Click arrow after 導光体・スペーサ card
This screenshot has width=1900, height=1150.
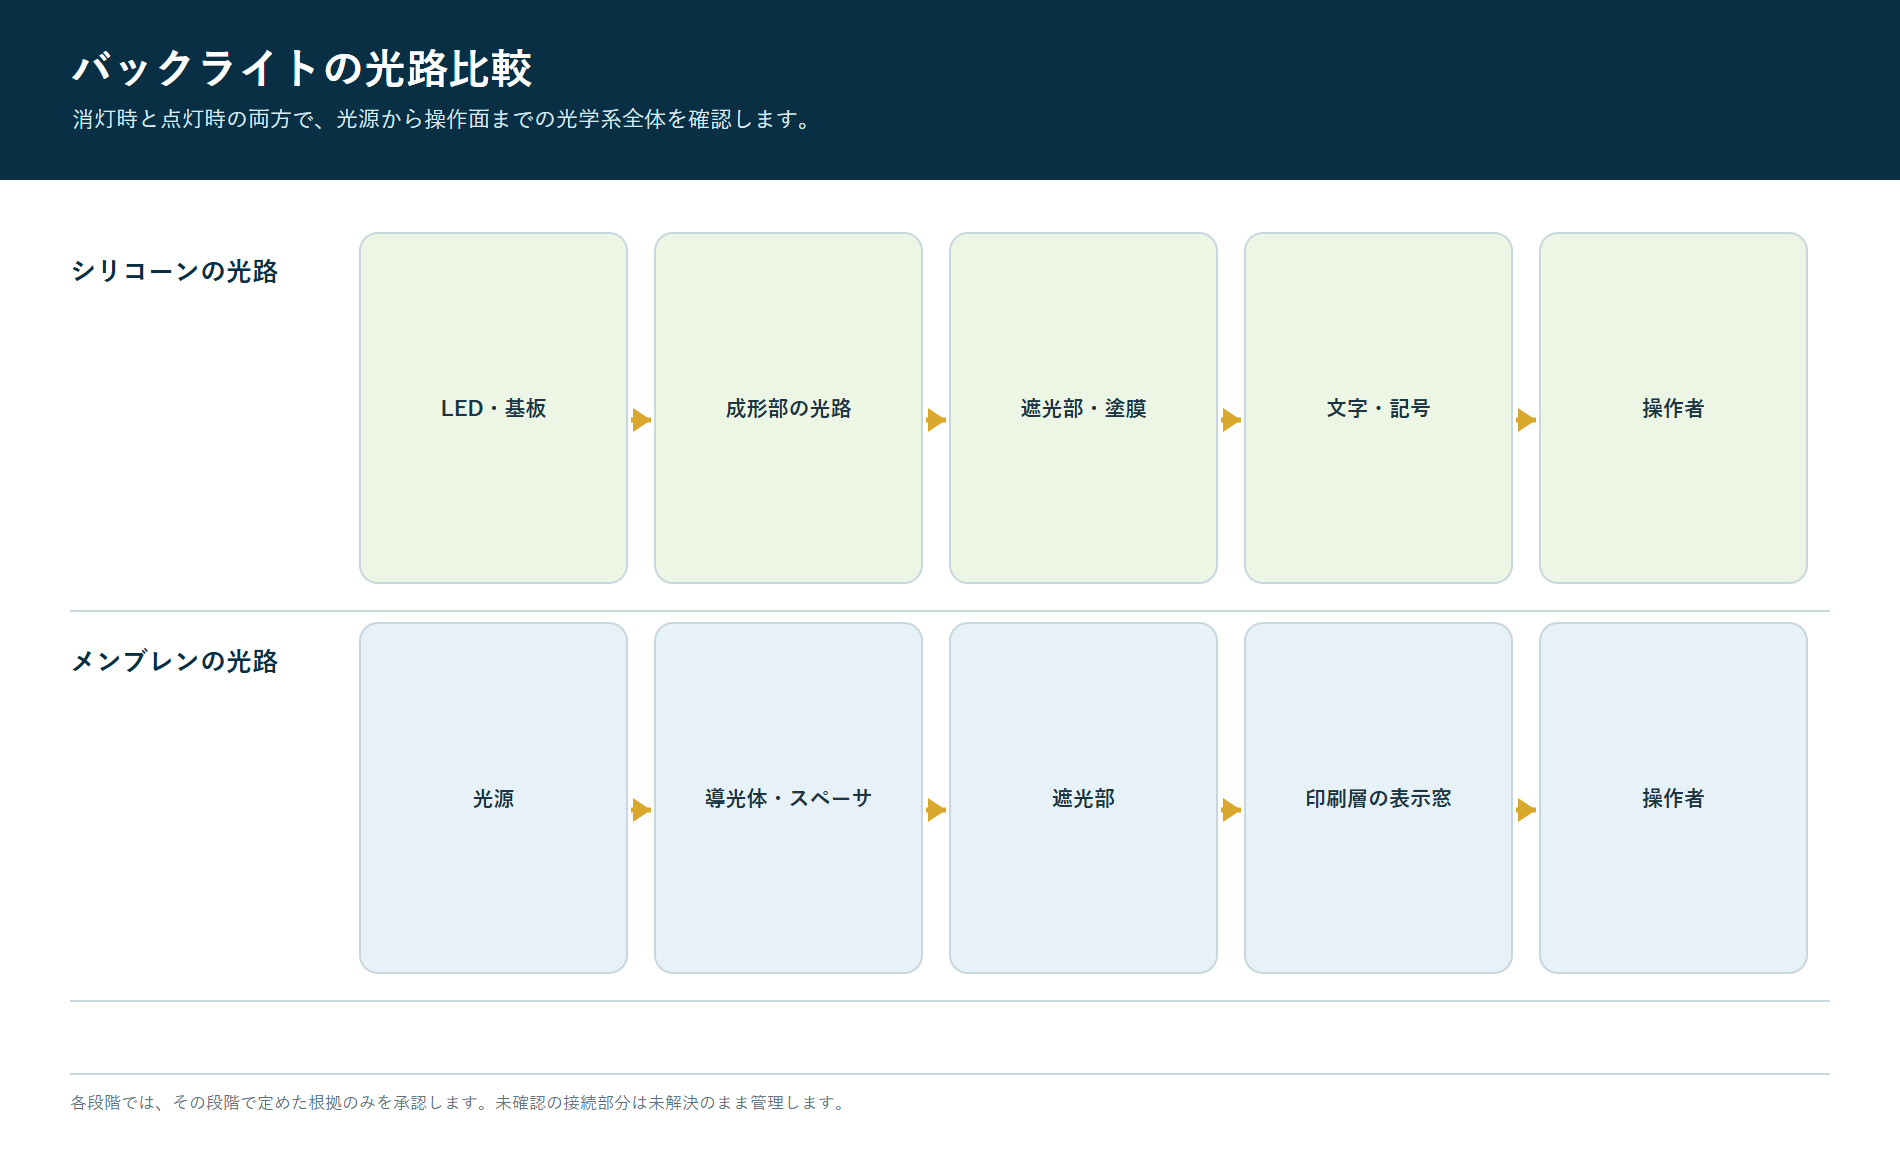click(x=936, y=810)
